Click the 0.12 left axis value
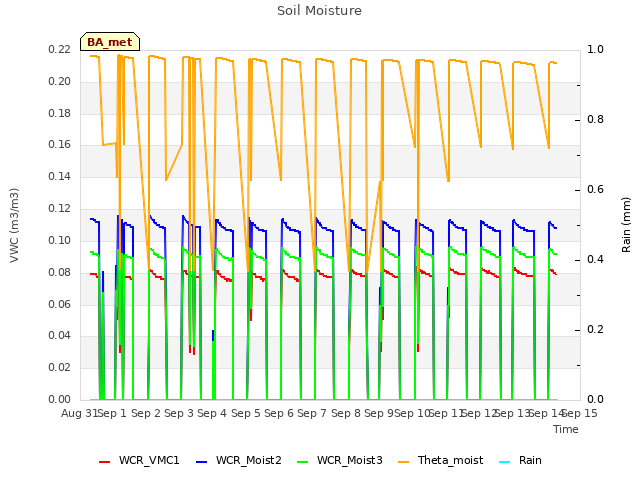The width and height of the screenshot is (640, 480). click(60, 209)
